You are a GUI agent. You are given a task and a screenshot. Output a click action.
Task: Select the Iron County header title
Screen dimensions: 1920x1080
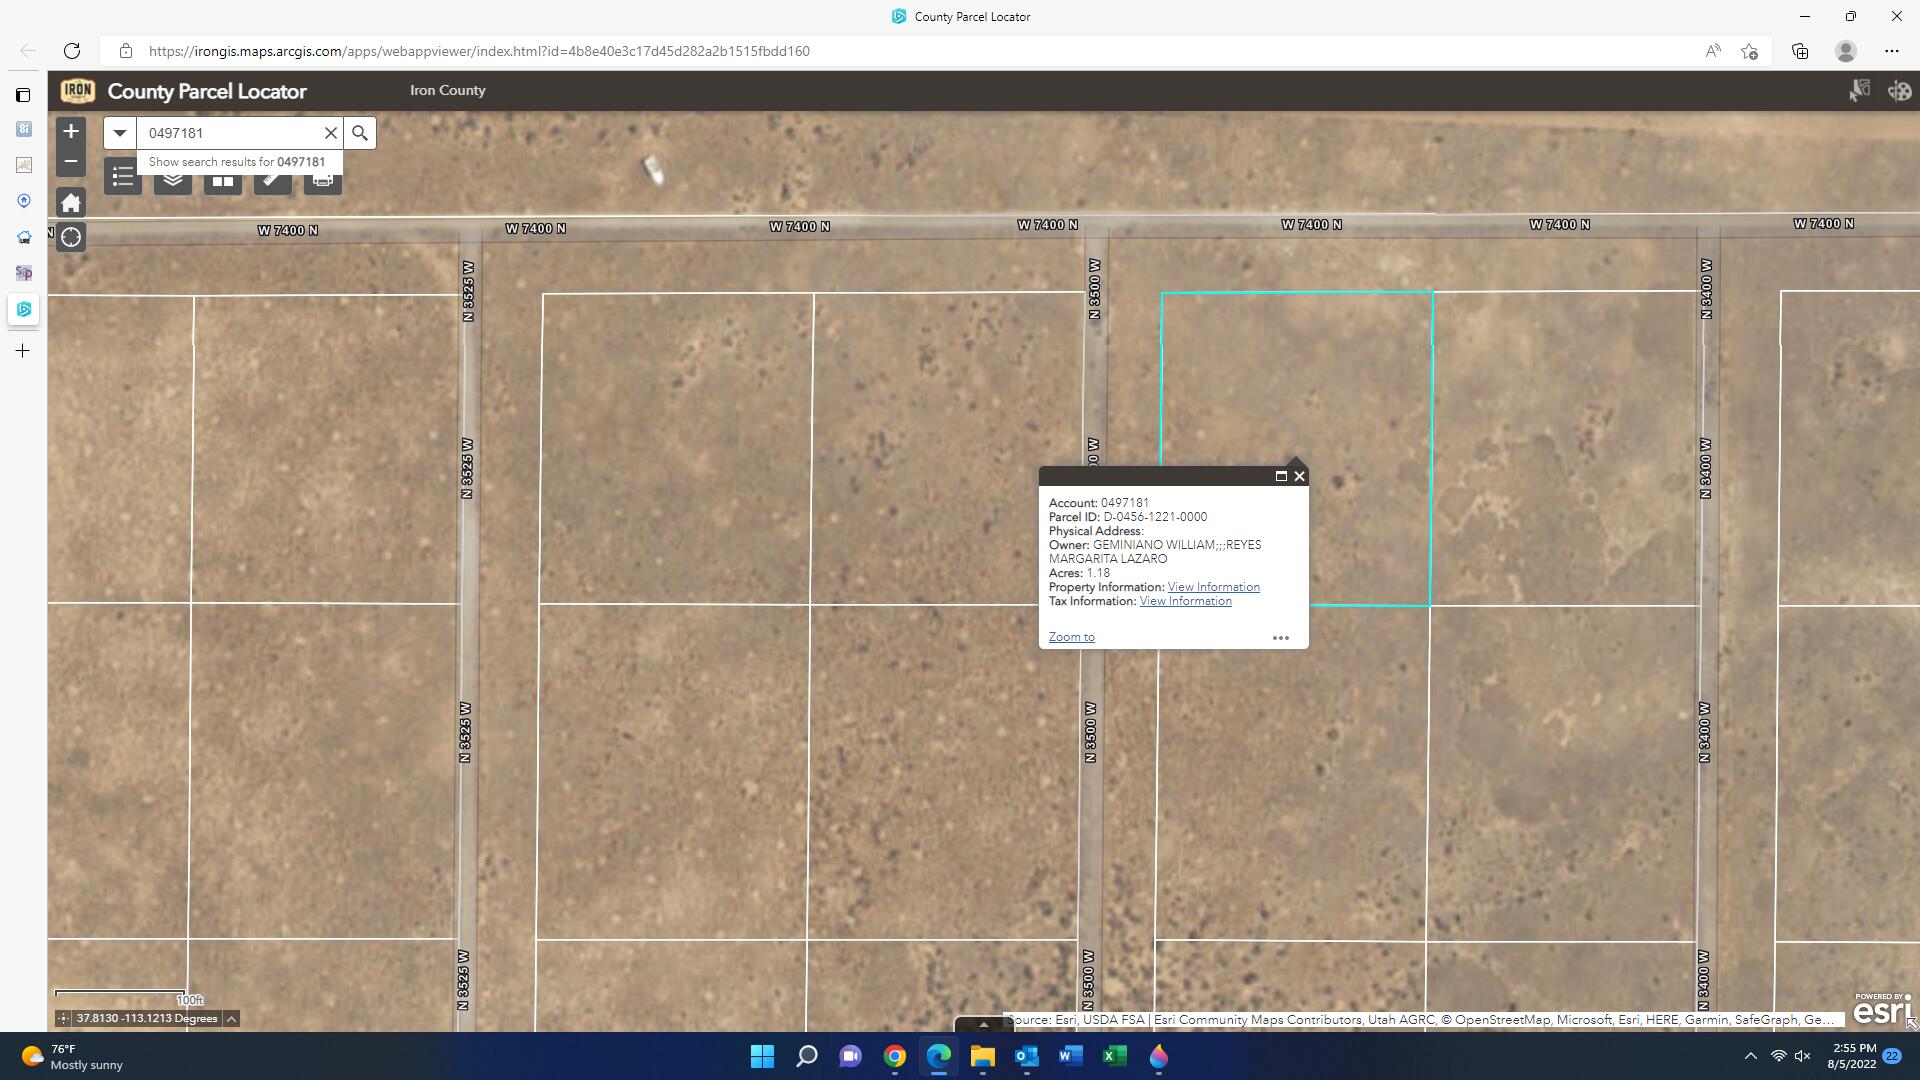[447, 89]
